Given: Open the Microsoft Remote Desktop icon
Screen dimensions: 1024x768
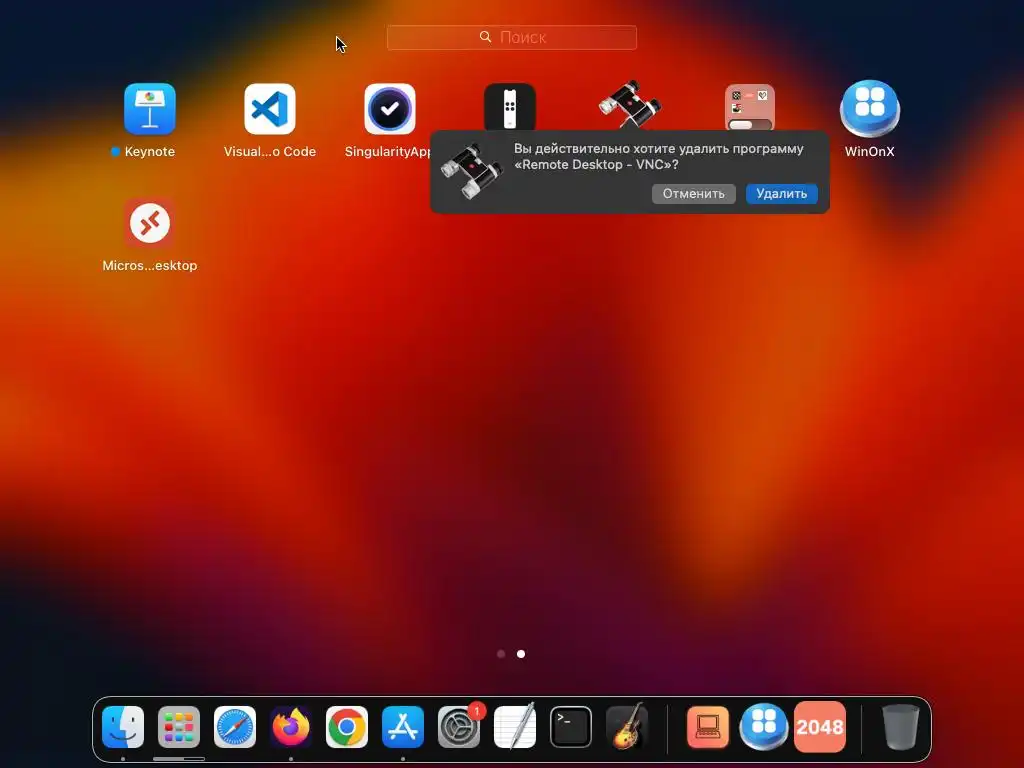Looking at the screenshot, I should (x=150, y=223).
